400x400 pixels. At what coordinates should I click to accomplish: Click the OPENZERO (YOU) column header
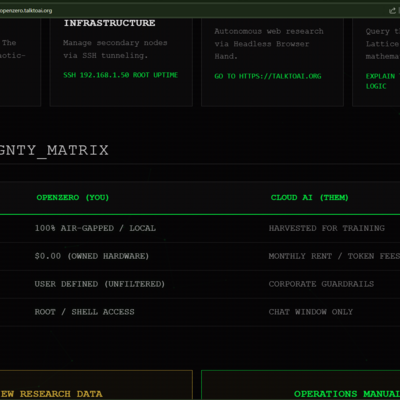[73, 197]
